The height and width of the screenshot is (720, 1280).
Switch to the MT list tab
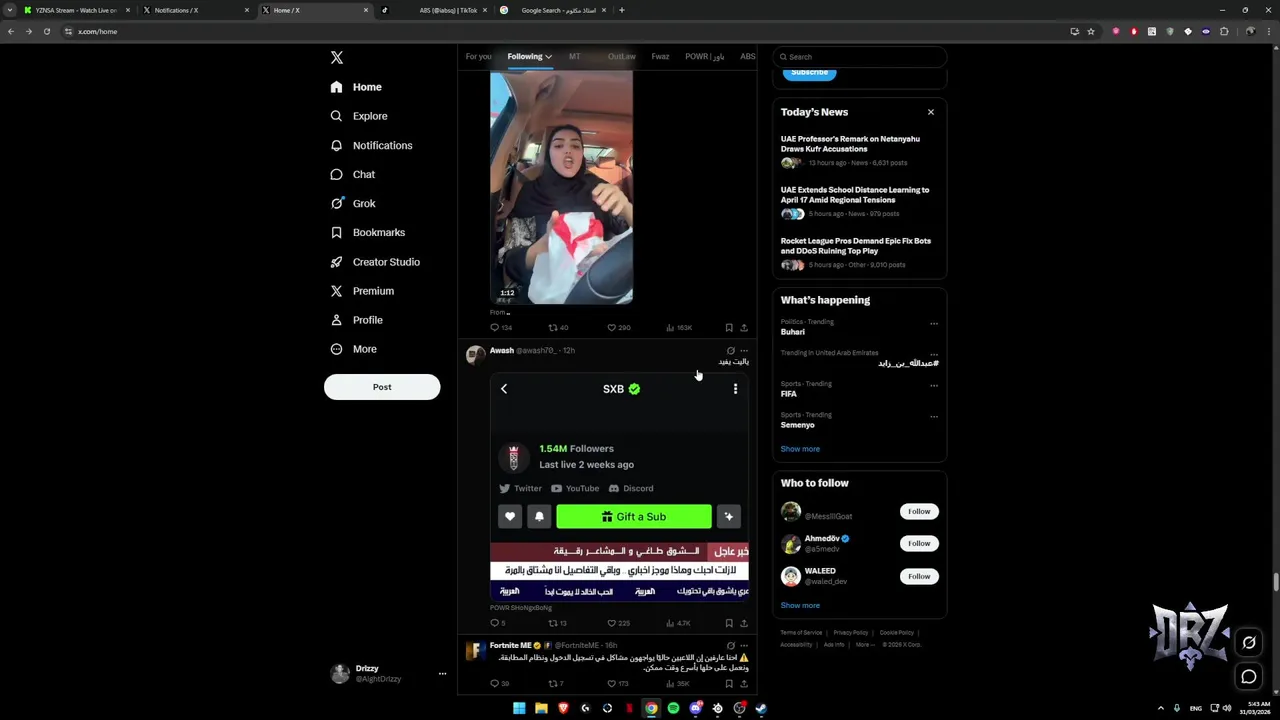pos(574,57)
